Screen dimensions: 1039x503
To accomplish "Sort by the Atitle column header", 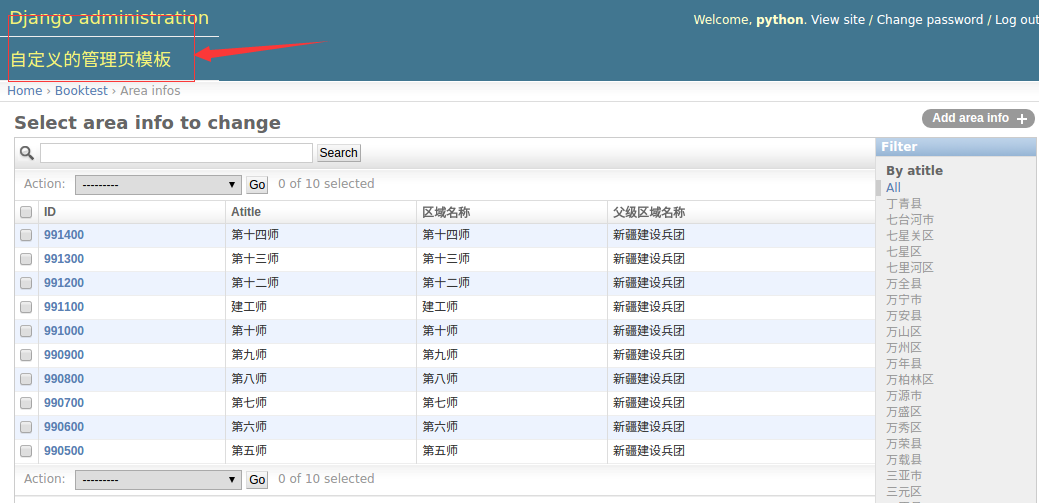I will 246,212.
